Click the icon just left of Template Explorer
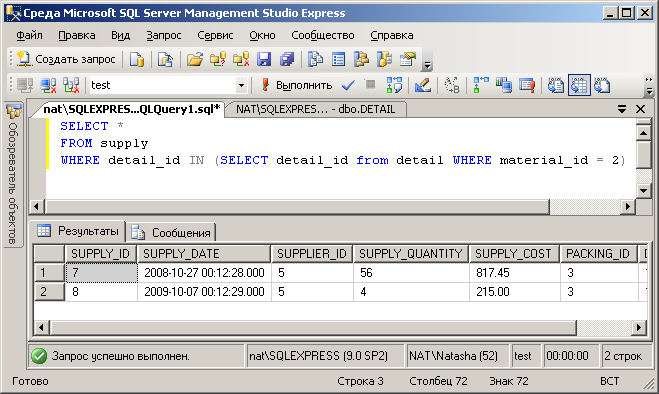This screenshot has height=394, width=659. (x=361, y=59)
